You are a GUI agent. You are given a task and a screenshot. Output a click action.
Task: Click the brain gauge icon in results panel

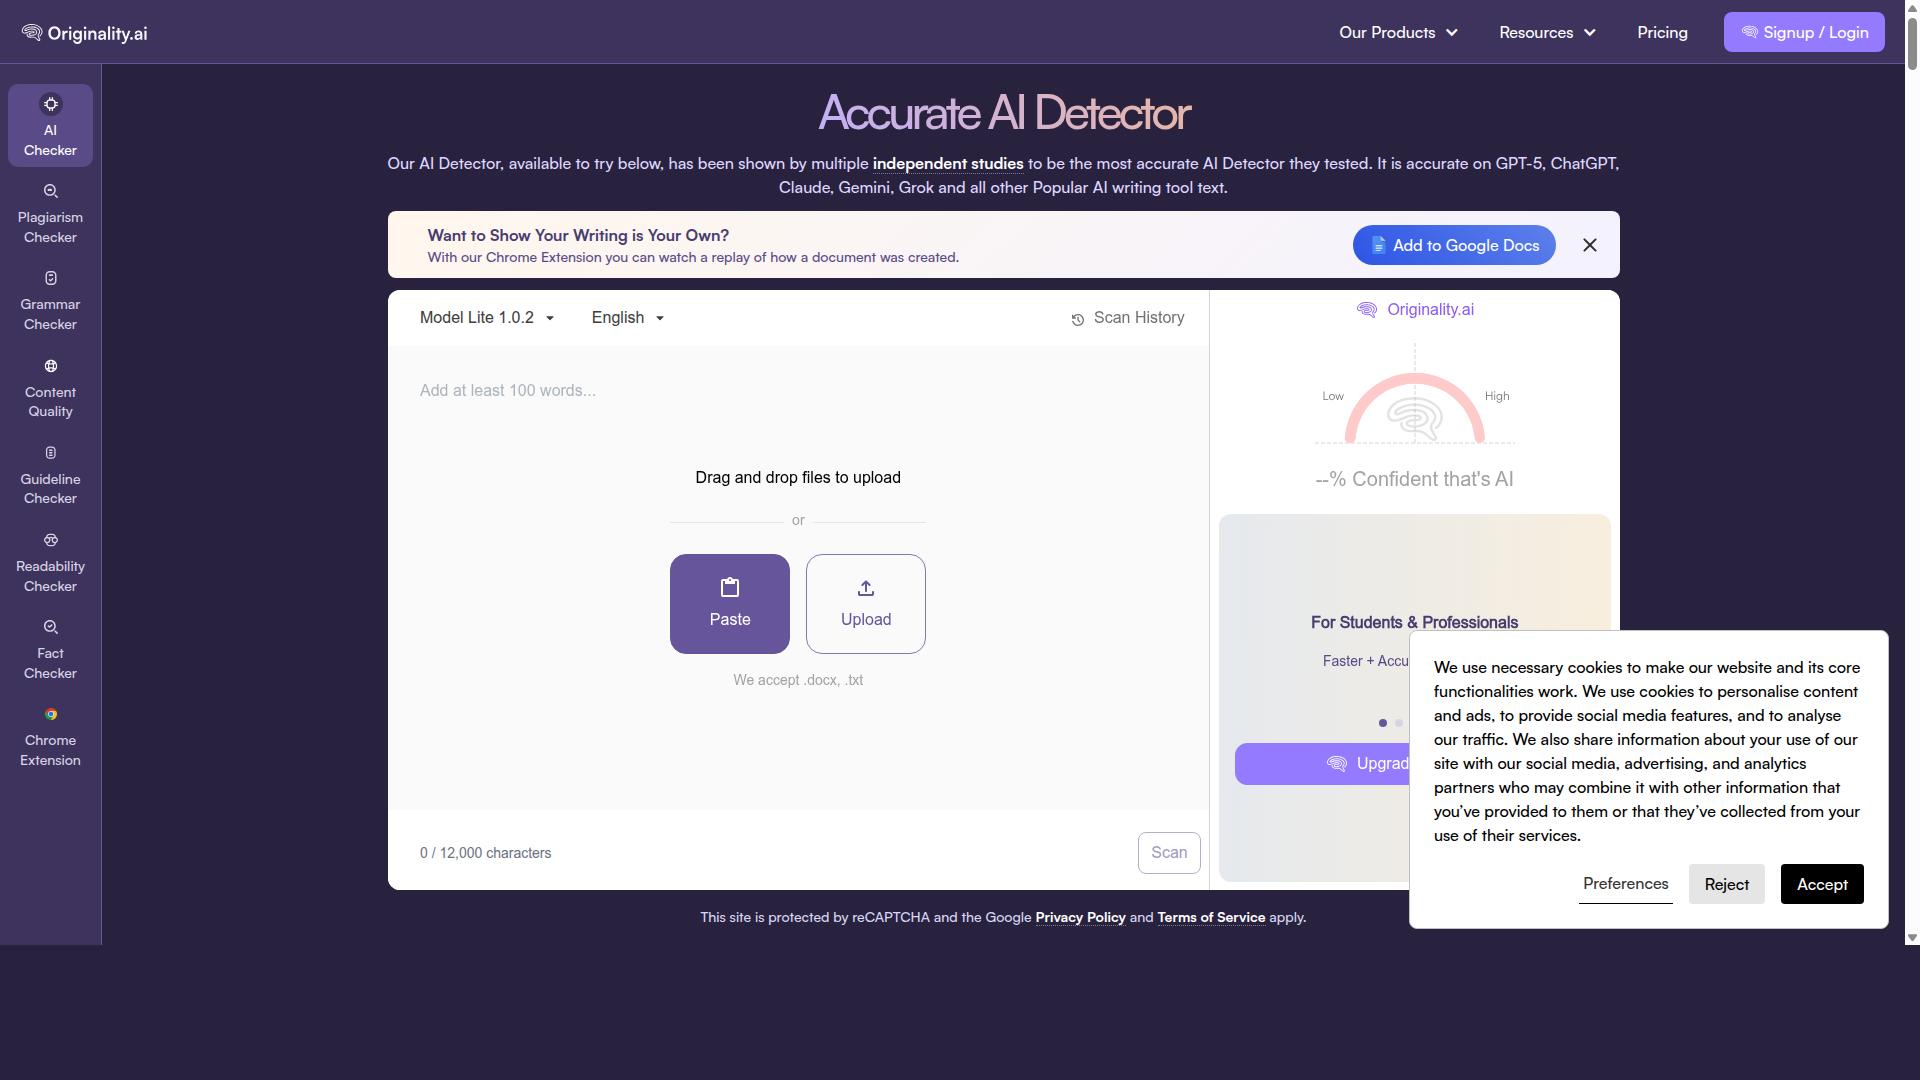(1414, 418)
